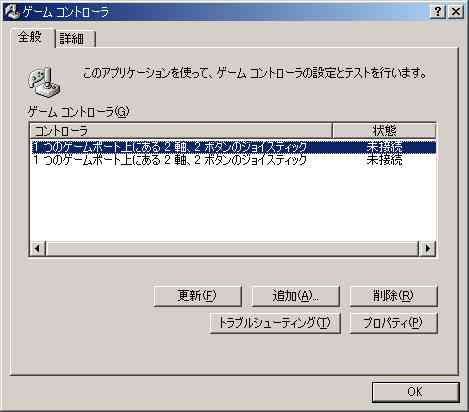Click the 削除(R) button
469x412 pixels.
[x=393, y=295]
